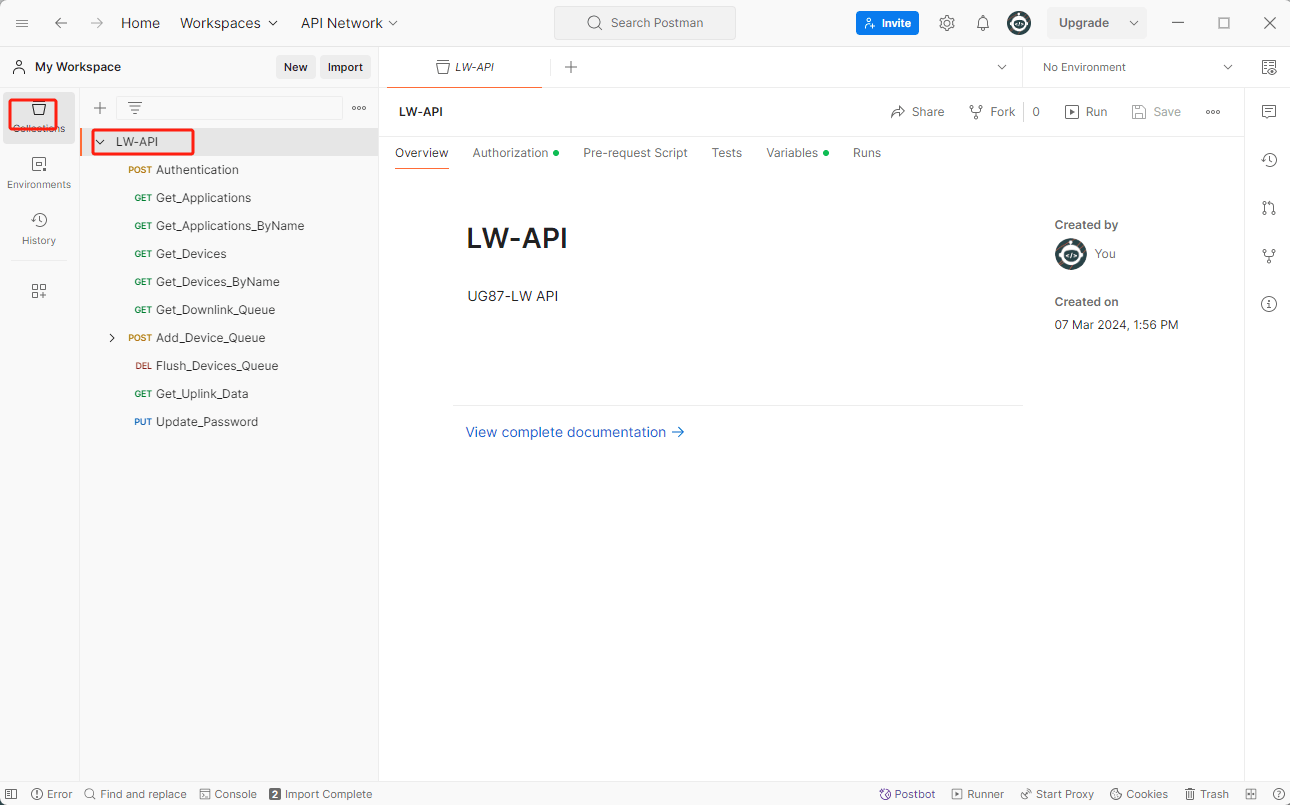Switch to the Pre-request Script tab
Viewport: 1290px width, 805px height.
pos(636,153)
